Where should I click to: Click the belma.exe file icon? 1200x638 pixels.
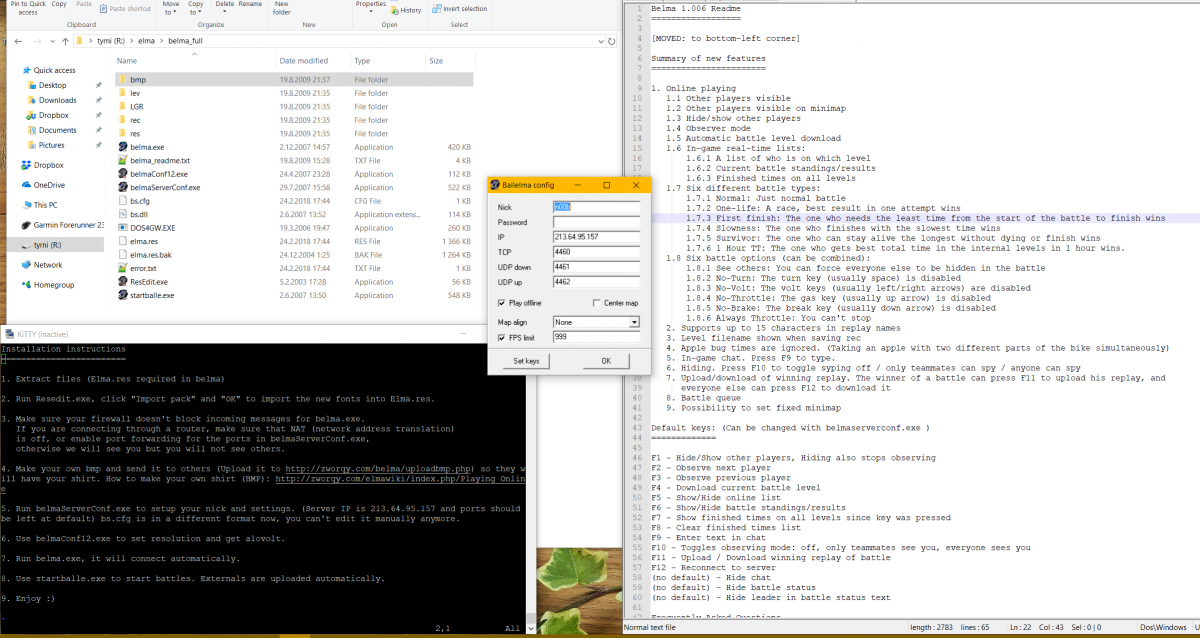click(122, 147)
